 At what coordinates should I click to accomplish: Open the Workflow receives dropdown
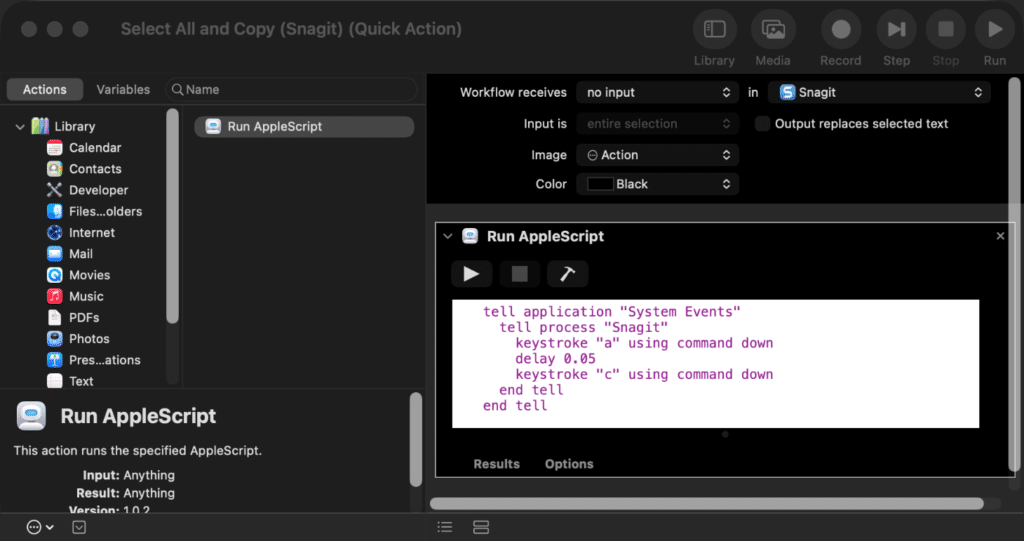coord(657,92)
